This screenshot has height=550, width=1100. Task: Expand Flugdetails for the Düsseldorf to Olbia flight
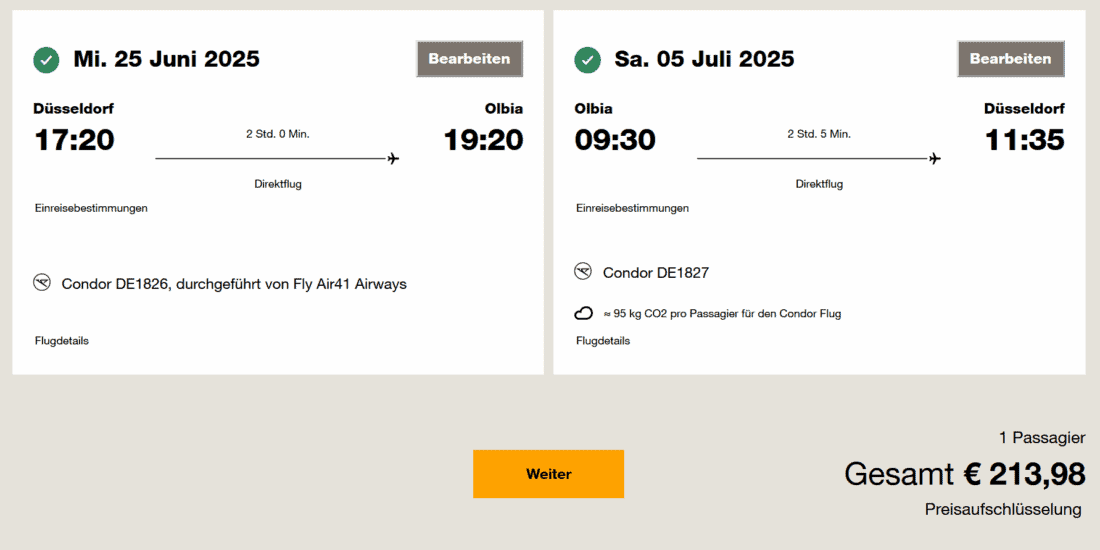(62, 341)
